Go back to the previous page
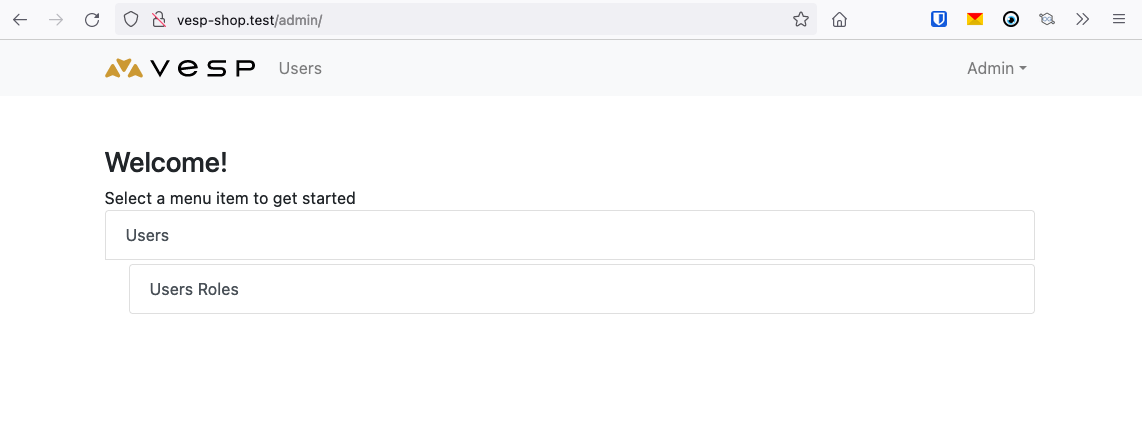1142x439 pixels. [x=20, y=20]
